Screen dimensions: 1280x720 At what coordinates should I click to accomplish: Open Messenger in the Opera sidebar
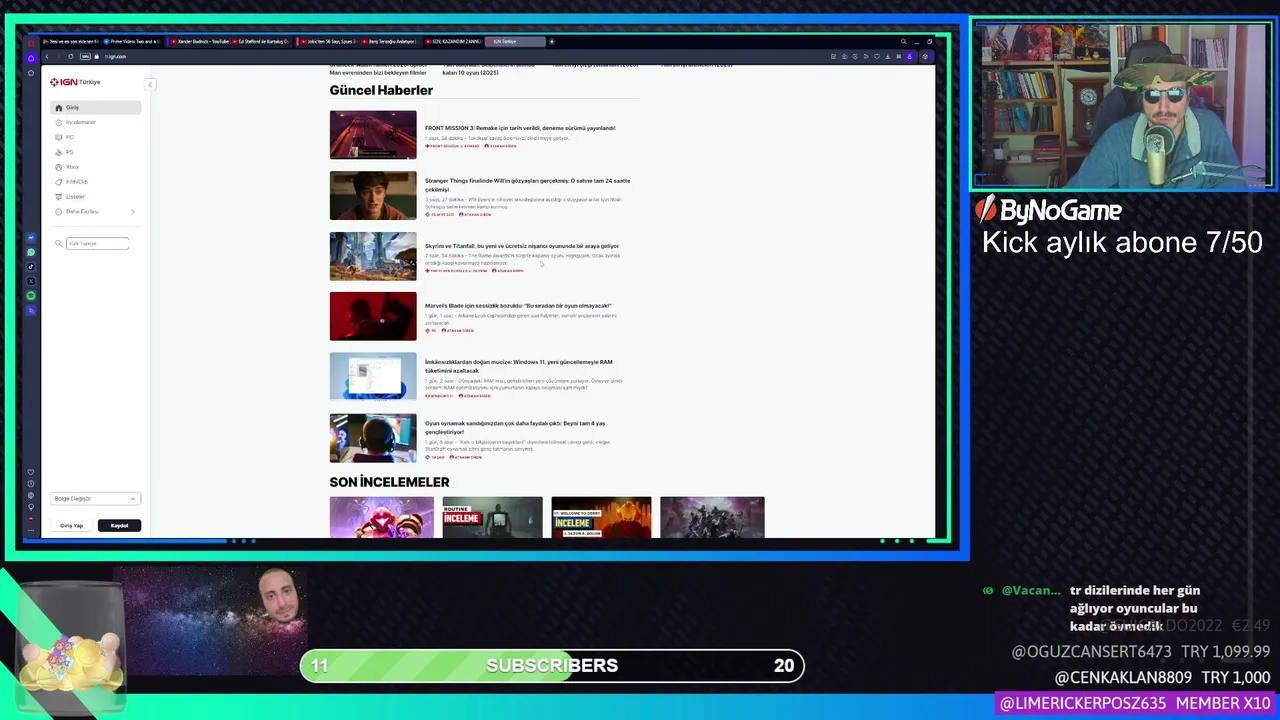coord(31,238)
